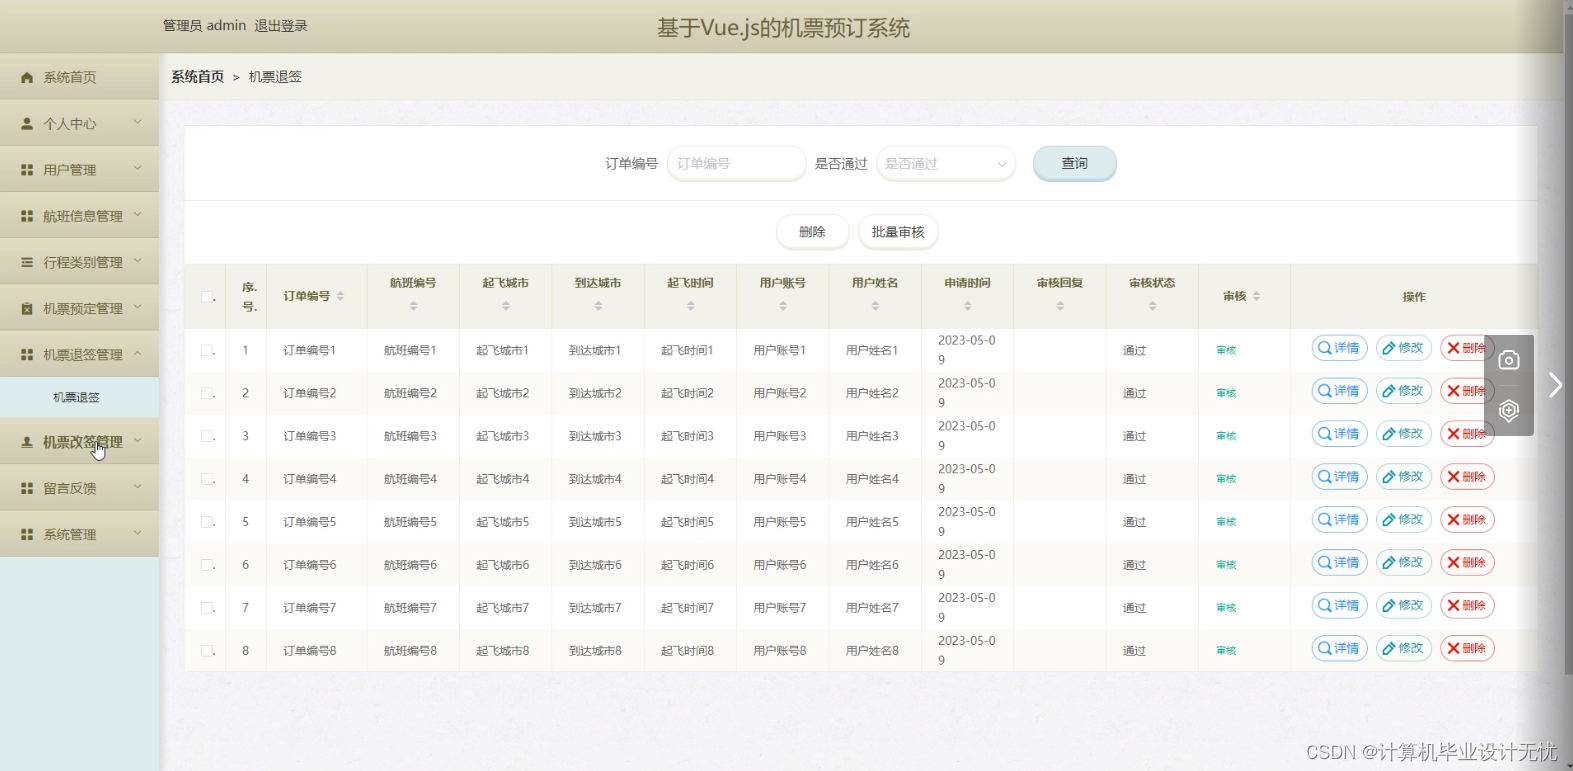
Task: Check the checkbox for row 订单编号7
Action: click(207, 608)
